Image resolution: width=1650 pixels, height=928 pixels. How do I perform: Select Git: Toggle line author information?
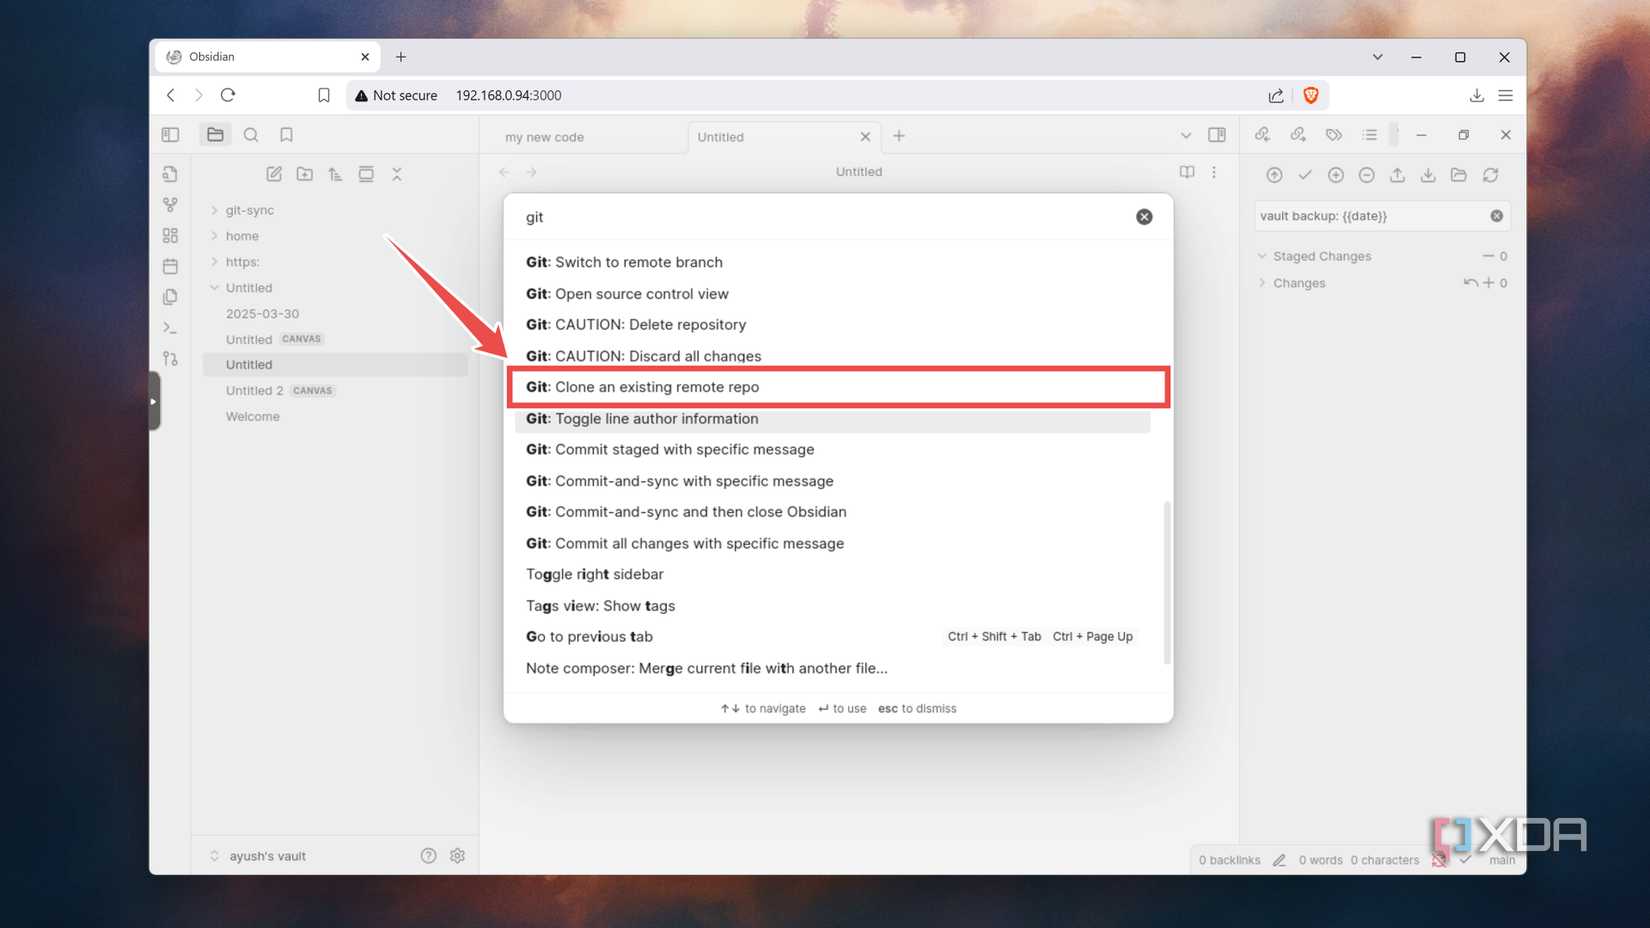(x=832, y=419)
